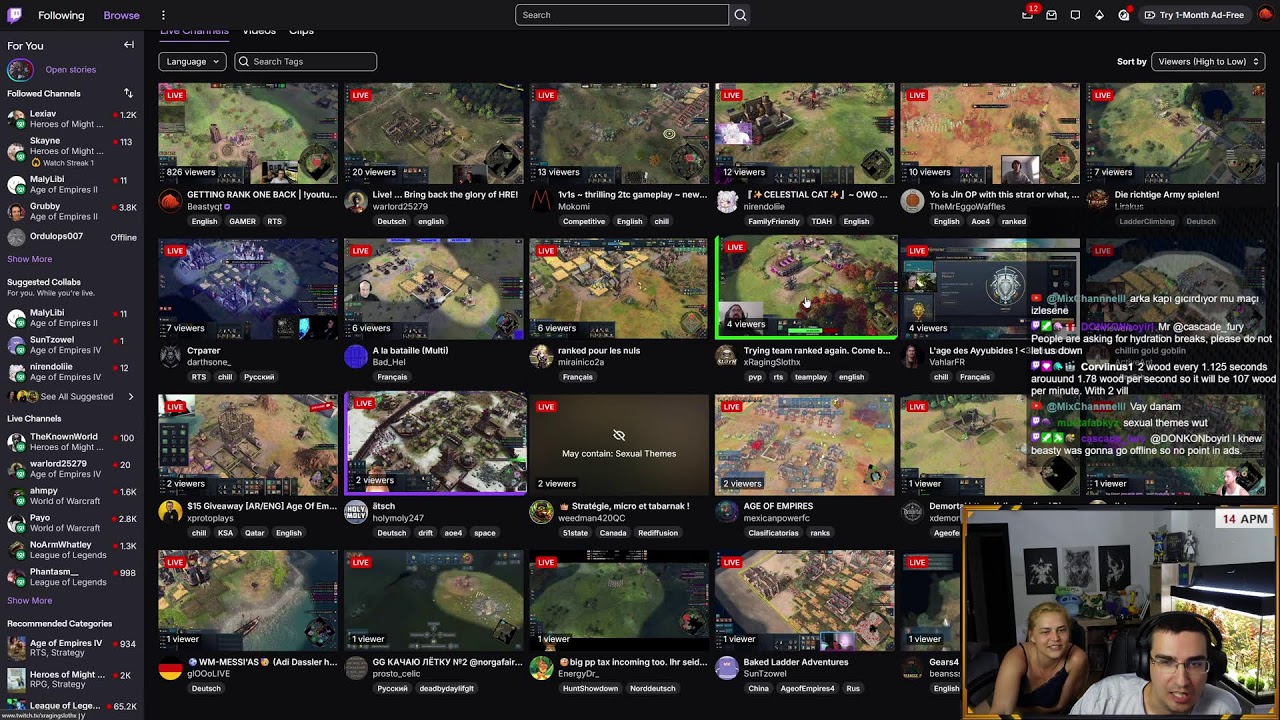
Task: Click the Search Tags input field
Action: point(305,61)
